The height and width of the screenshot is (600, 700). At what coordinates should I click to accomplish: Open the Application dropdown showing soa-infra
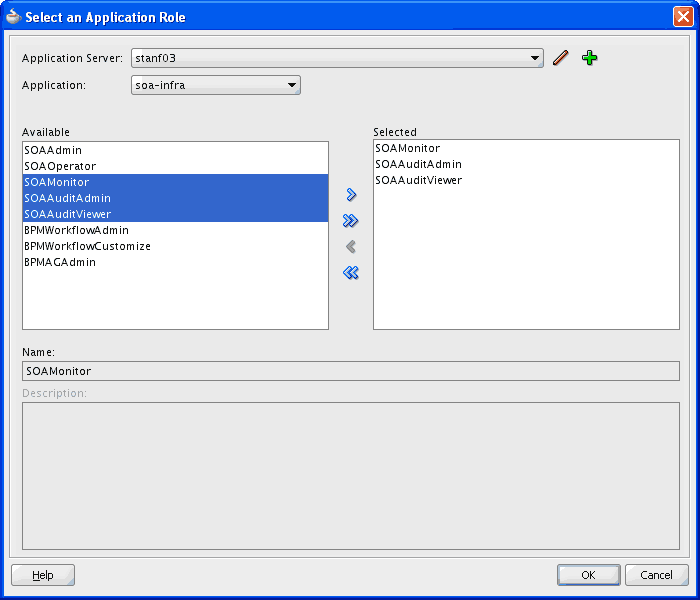[x=216, y=85]
